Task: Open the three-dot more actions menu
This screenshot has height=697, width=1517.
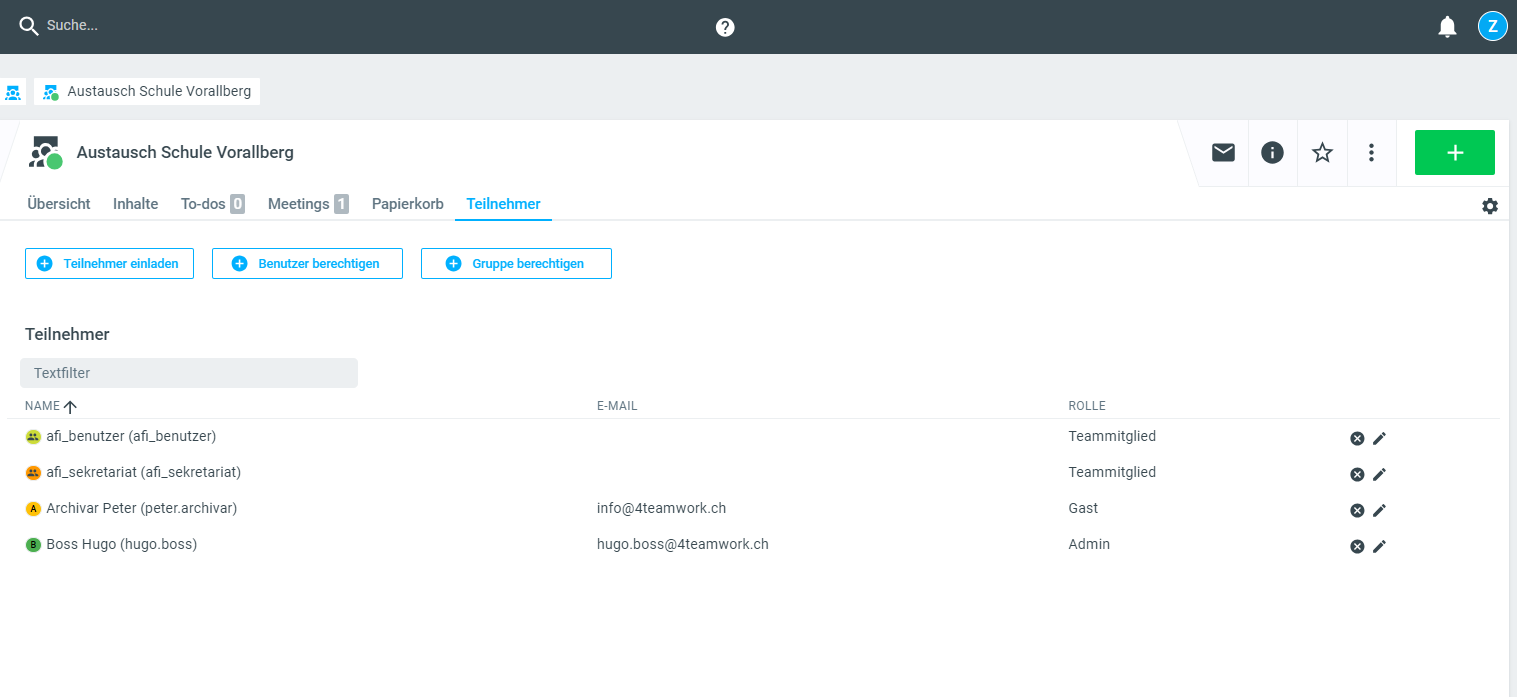Action: [x=1371, y=152]
